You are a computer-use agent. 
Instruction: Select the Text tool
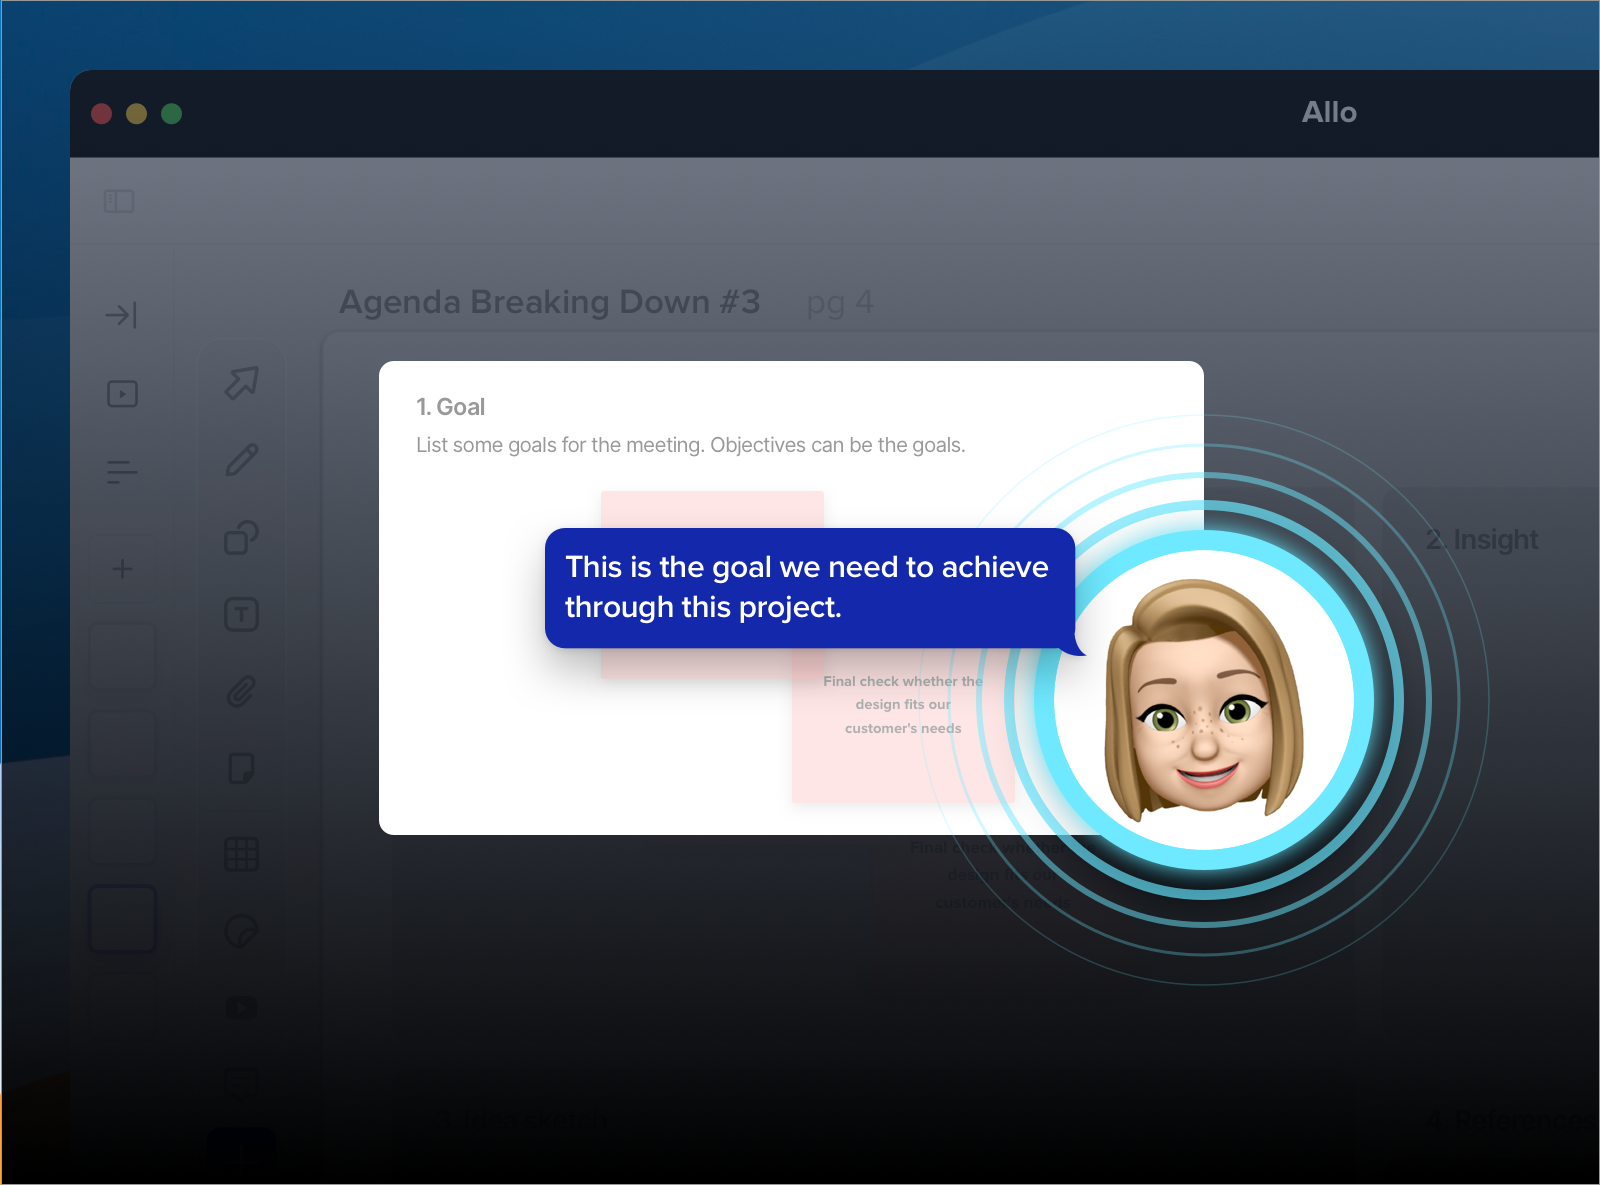pyautogui.click(x=241, y=615)
